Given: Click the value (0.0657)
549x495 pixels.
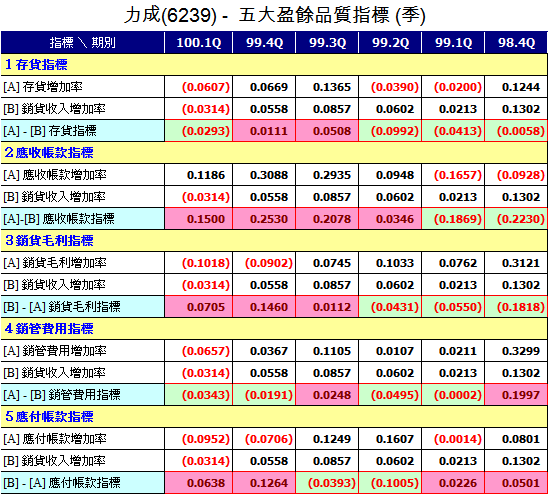Looking at the screenshot, I should click(x=206, y=351).
